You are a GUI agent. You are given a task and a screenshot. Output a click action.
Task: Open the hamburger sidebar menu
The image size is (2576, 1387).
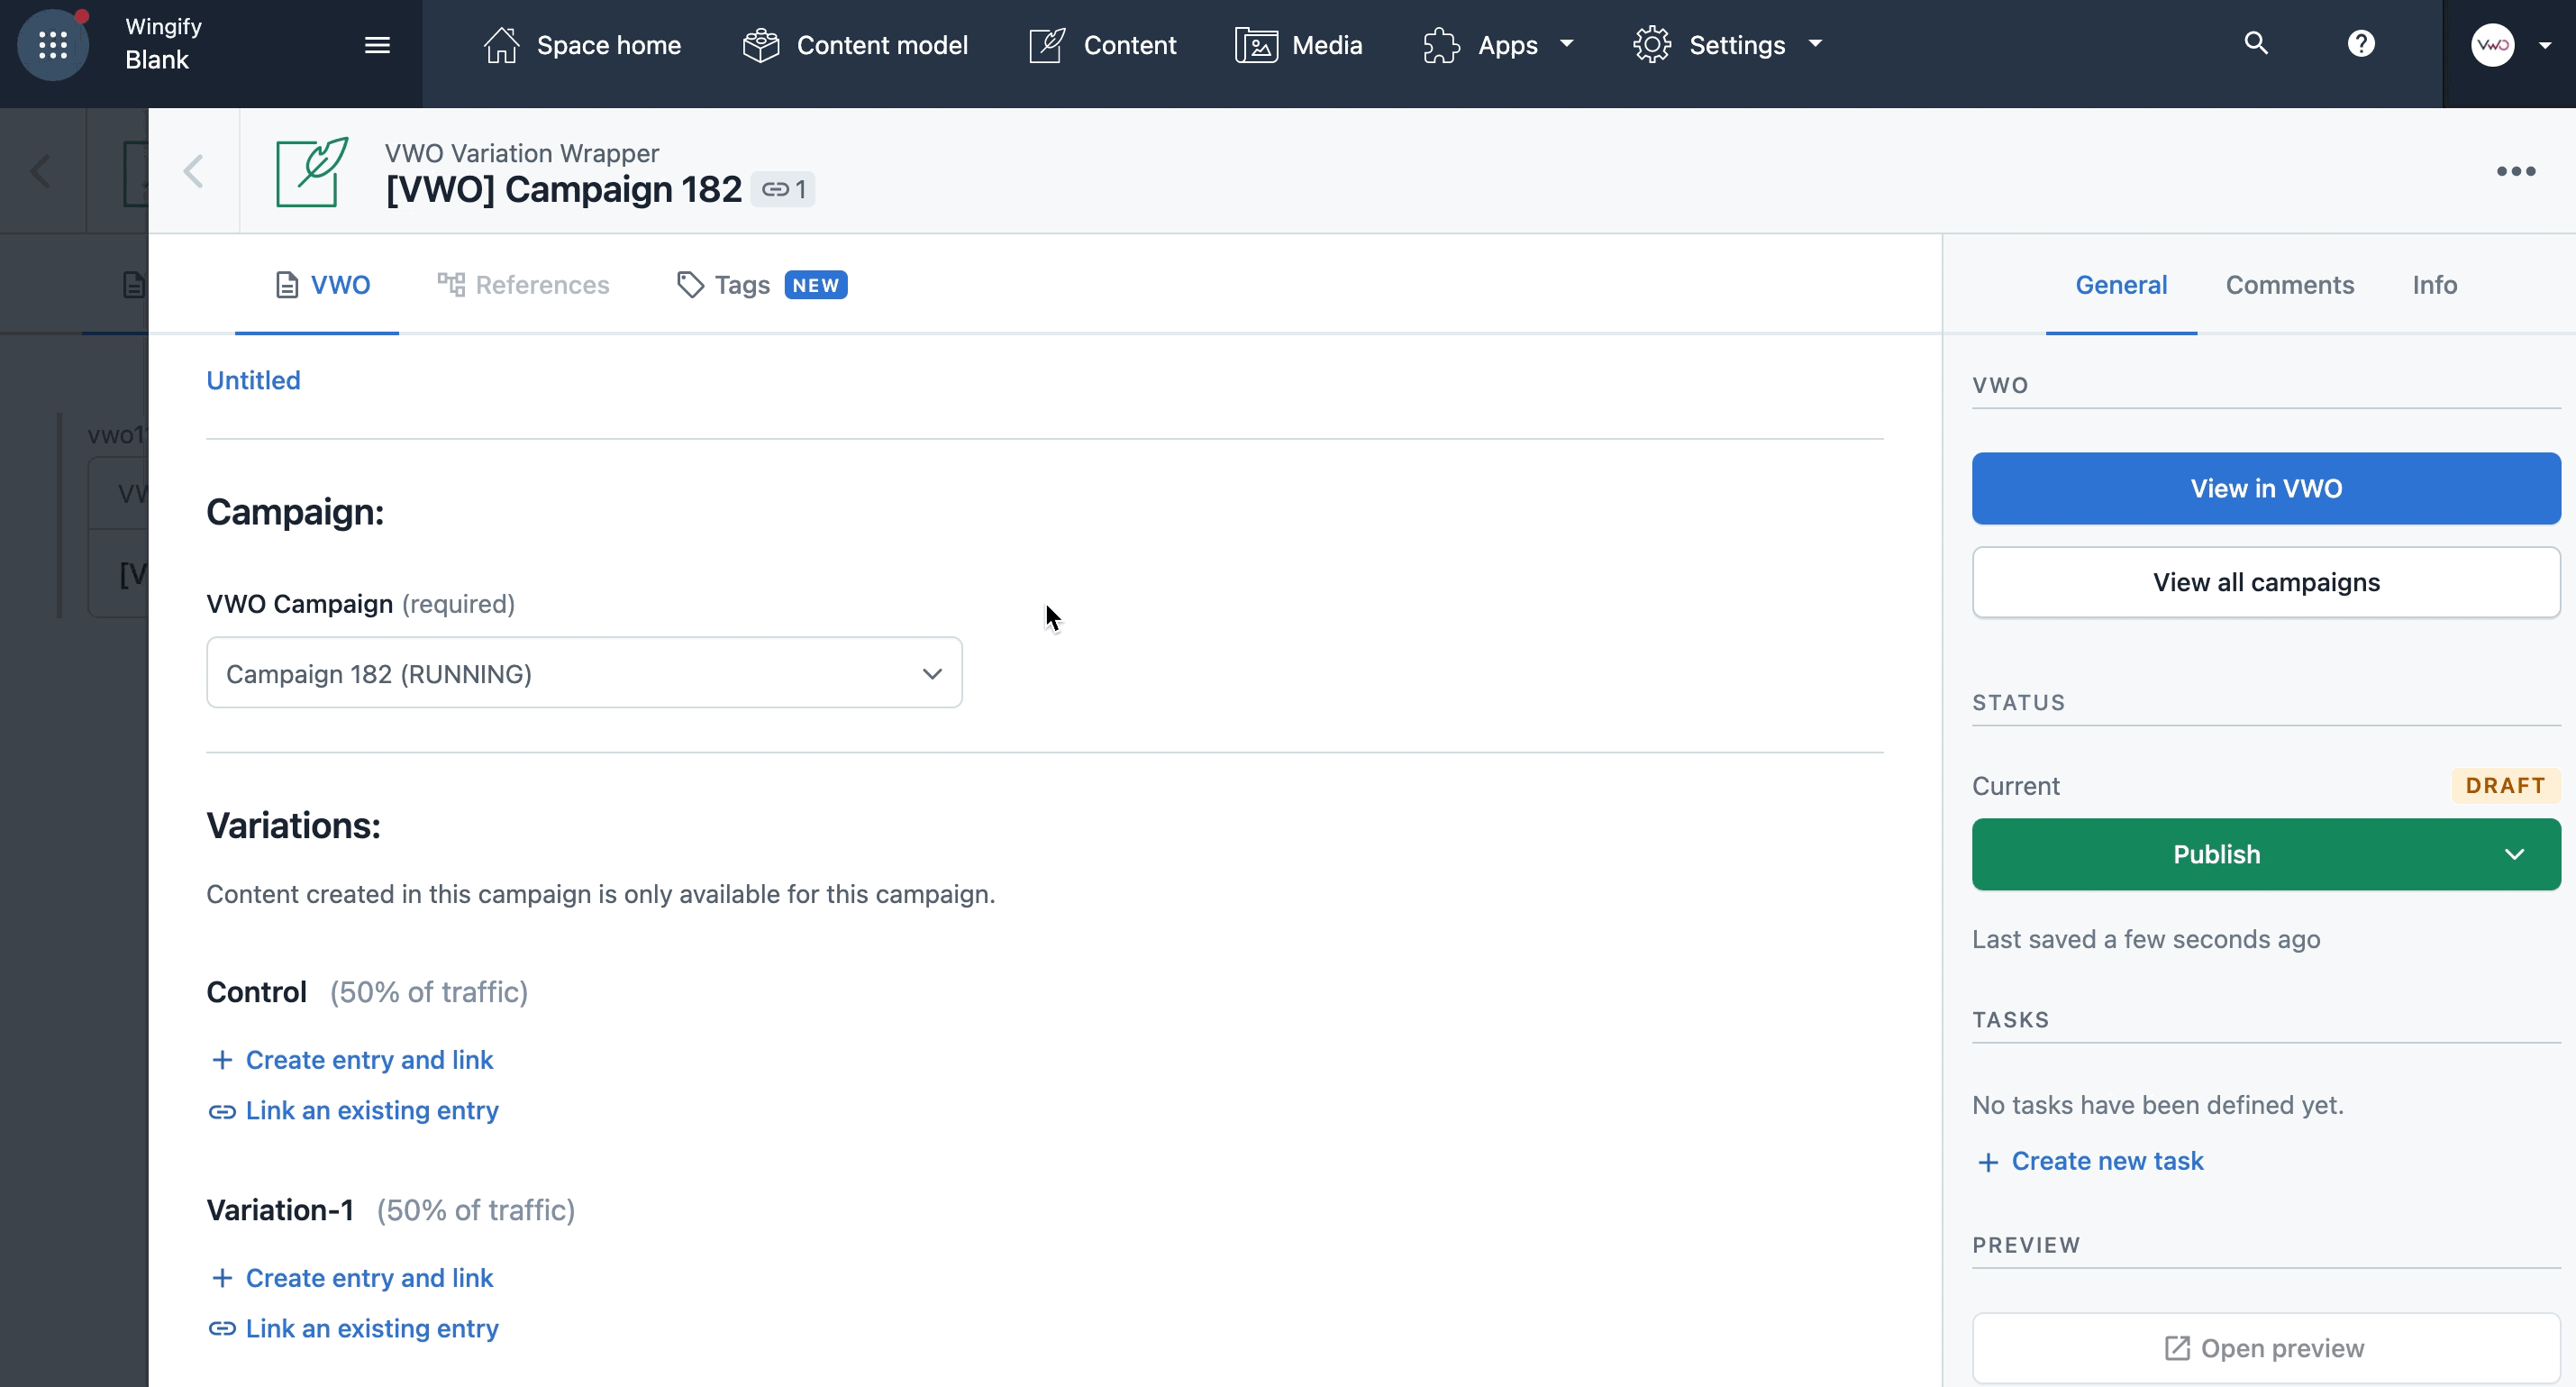coord(377,45)
